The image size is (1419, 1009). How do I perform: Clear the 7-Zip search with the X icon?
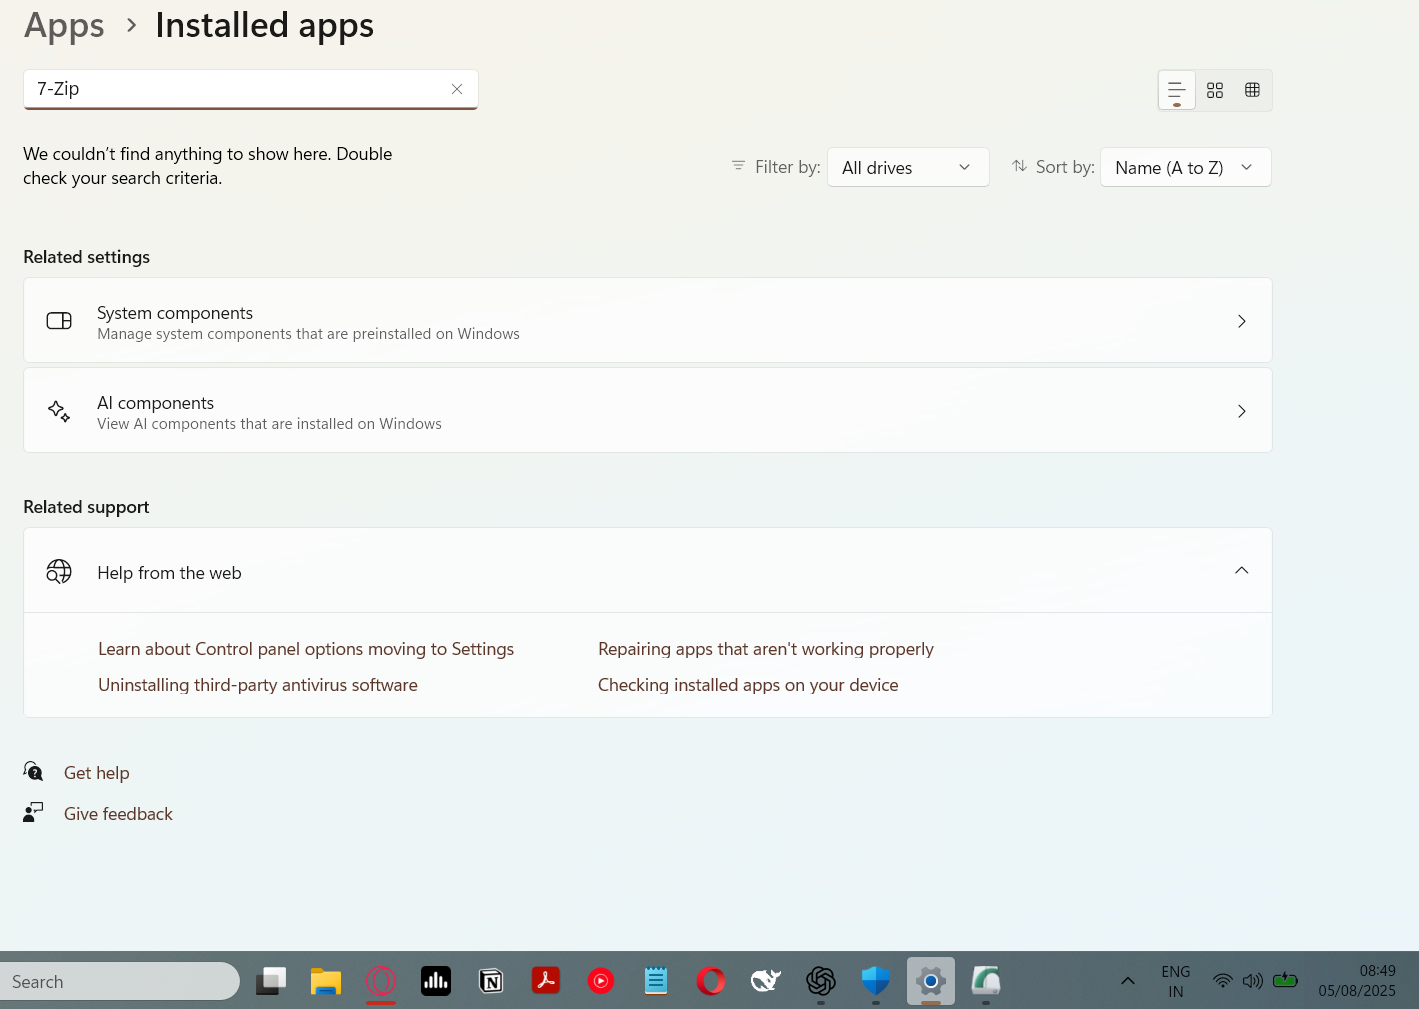pyautogui.click(x=457, y=89)
